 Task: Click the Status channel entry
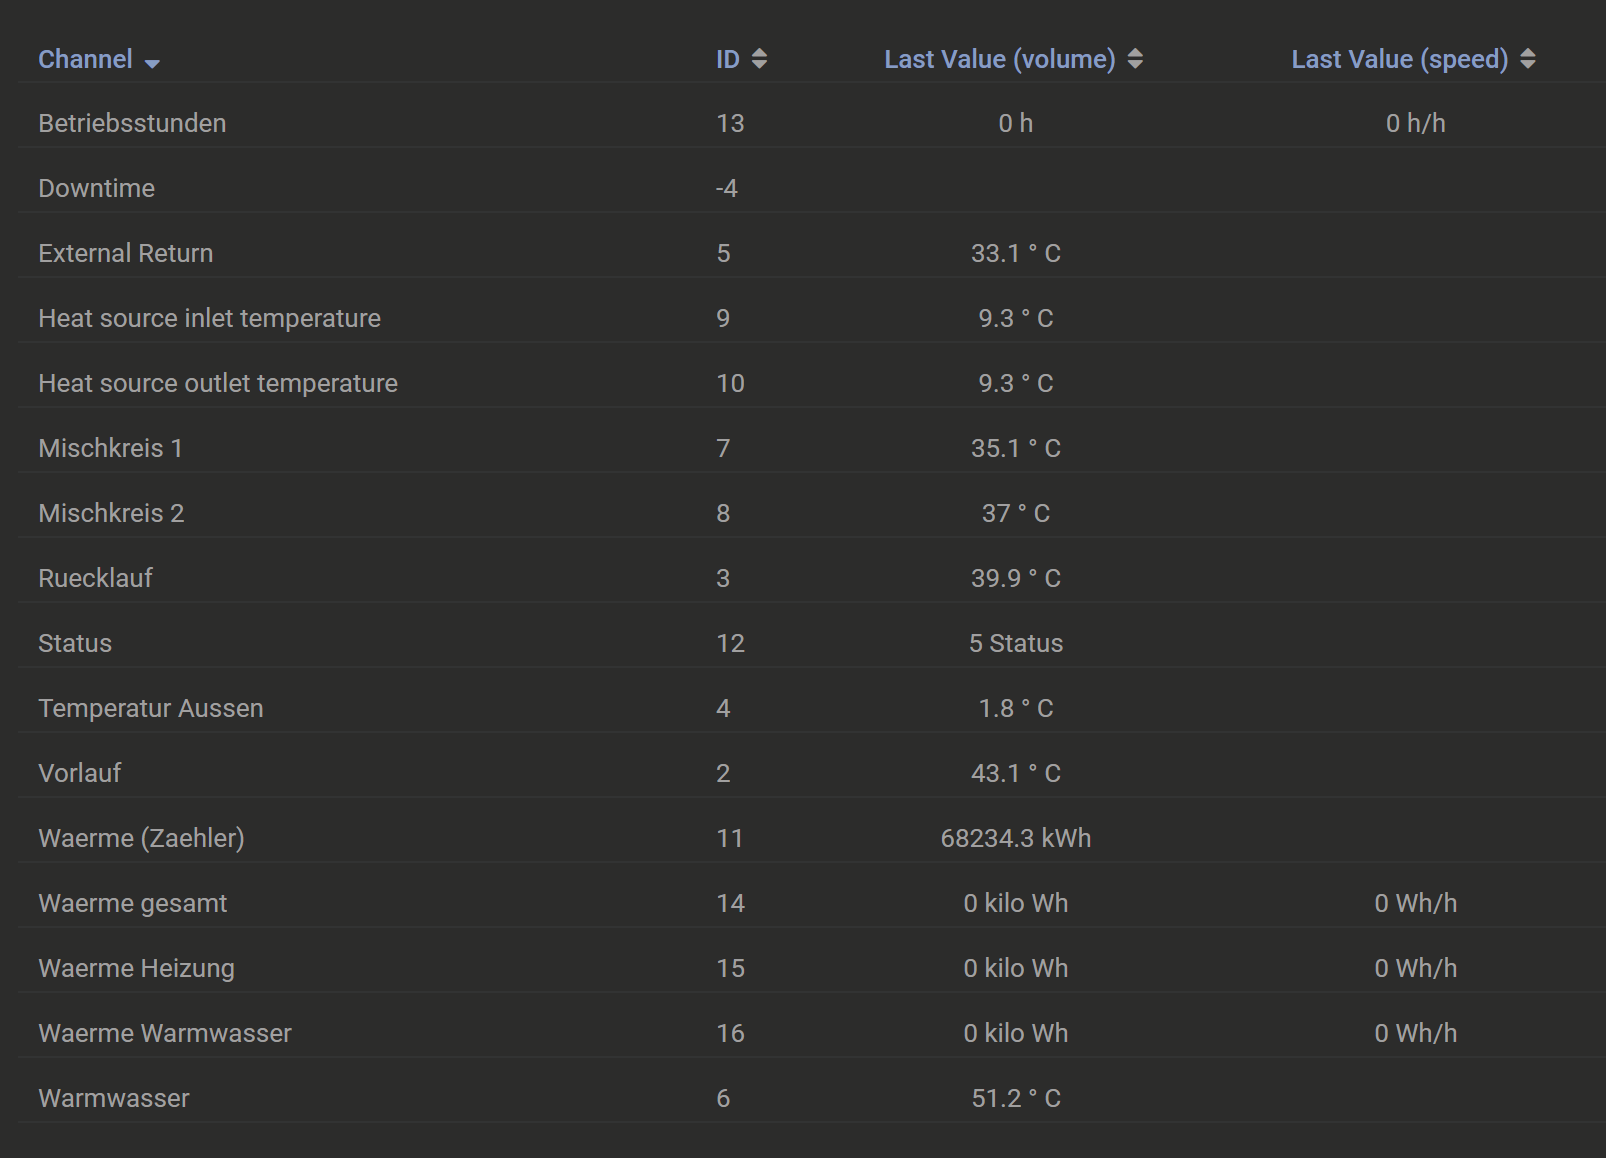coord(75,643)
